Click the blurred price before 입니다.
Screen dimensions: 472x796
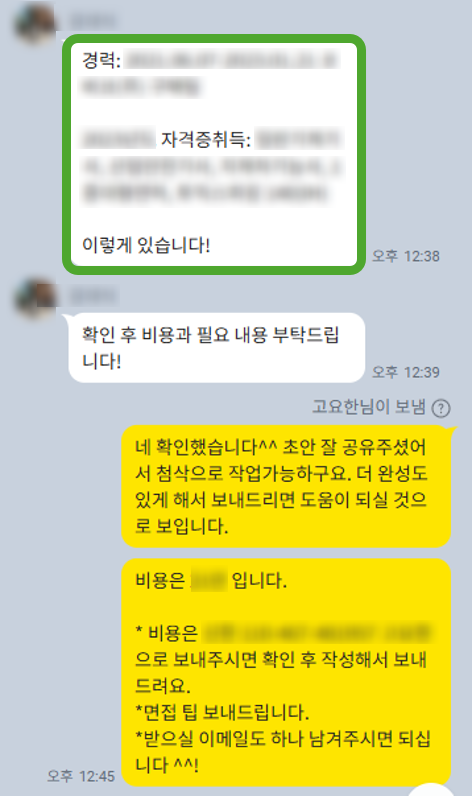[209, 580]
